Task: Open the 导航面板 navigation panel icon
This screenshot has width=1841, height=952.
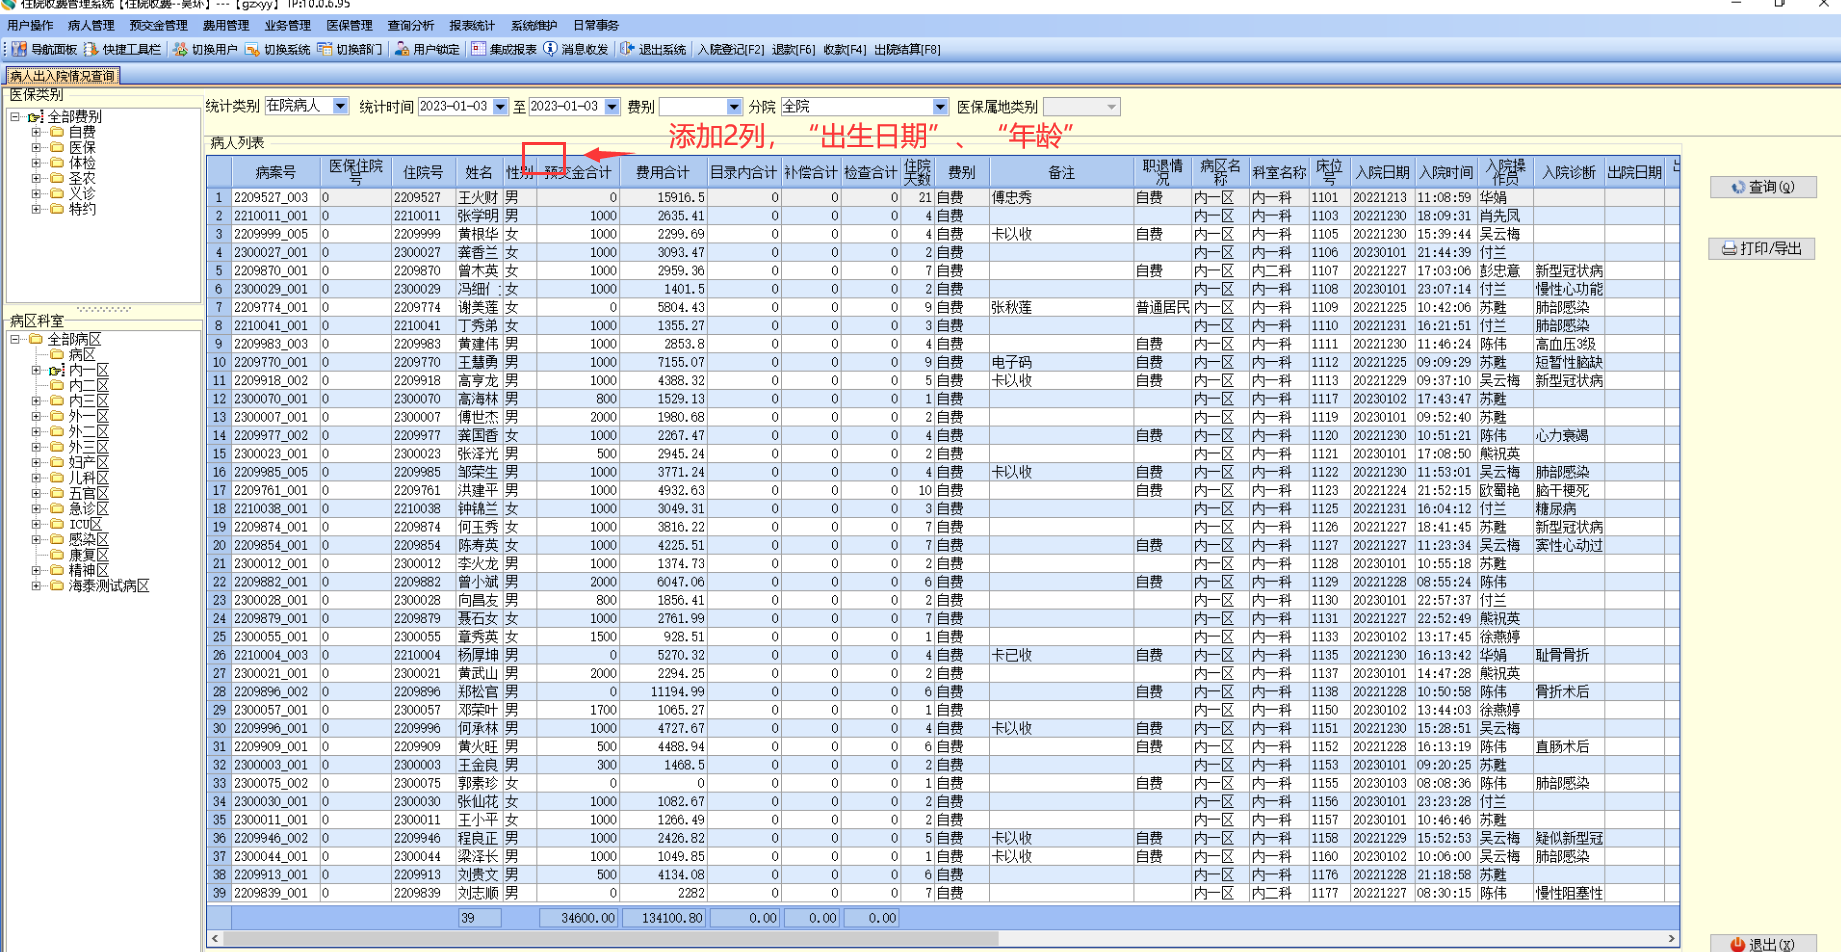Action: click(x=19, y=49)
